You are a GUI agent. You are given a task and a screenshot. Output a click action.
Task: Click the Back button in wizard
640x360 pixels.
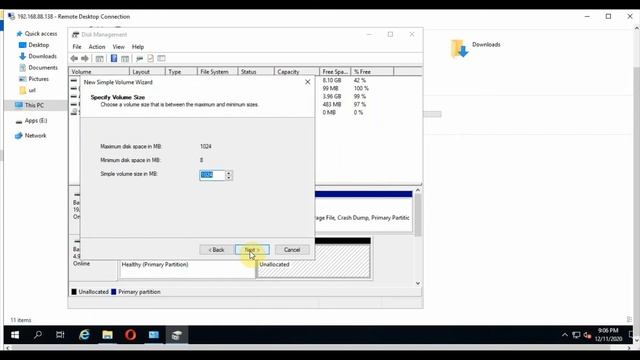coord(216,250)
